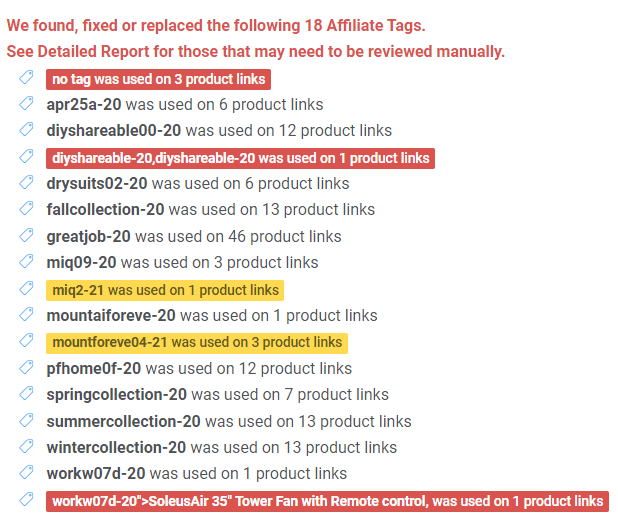Image resolution: width=618 pixels, height=522 pixels.
Task: Click tag icon beside workw07d-20 entry
Action: [x=26, y=472]
